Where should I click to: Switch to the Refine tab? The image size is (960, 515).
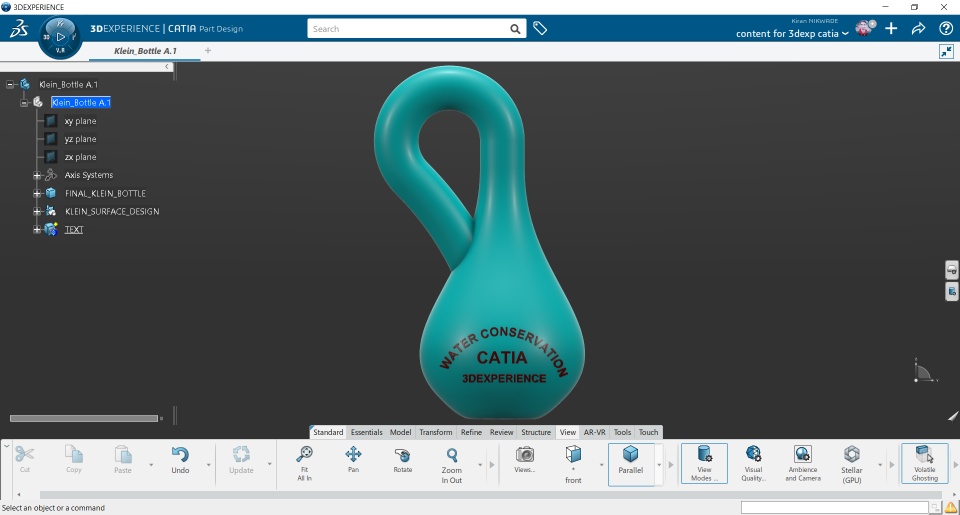(x=471, y=432)
